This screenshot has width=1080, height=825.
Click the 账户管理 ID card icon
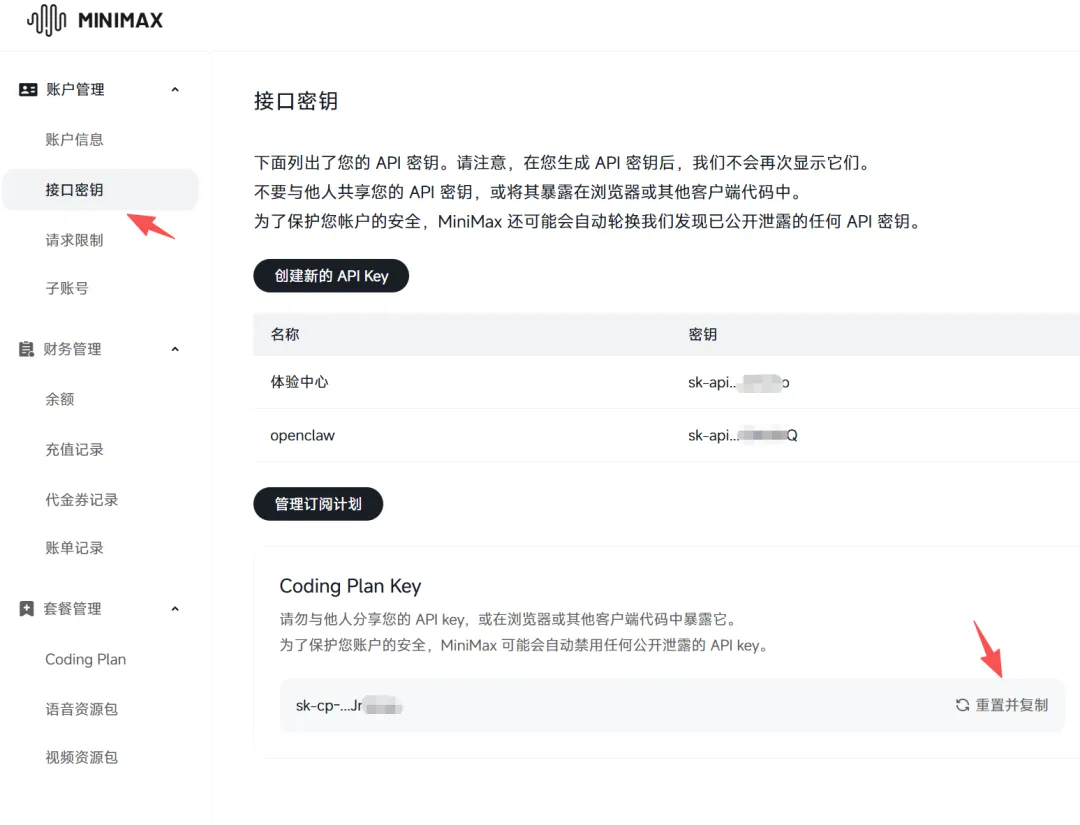point(28,90)
